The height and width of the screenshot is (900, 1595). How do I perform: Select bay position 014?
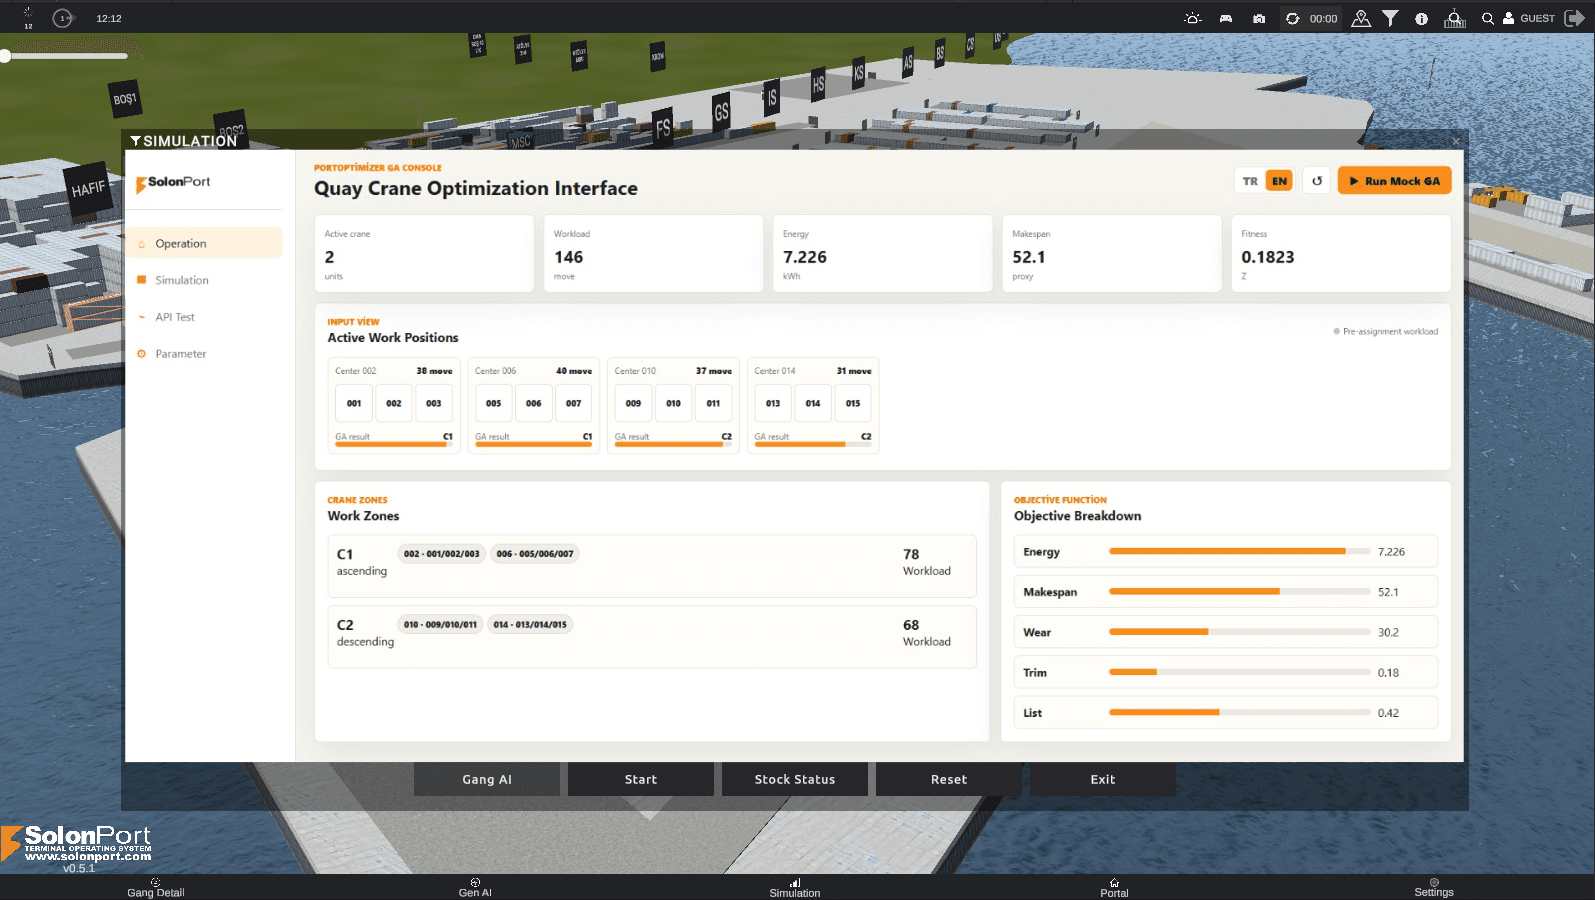click(813, 403)
